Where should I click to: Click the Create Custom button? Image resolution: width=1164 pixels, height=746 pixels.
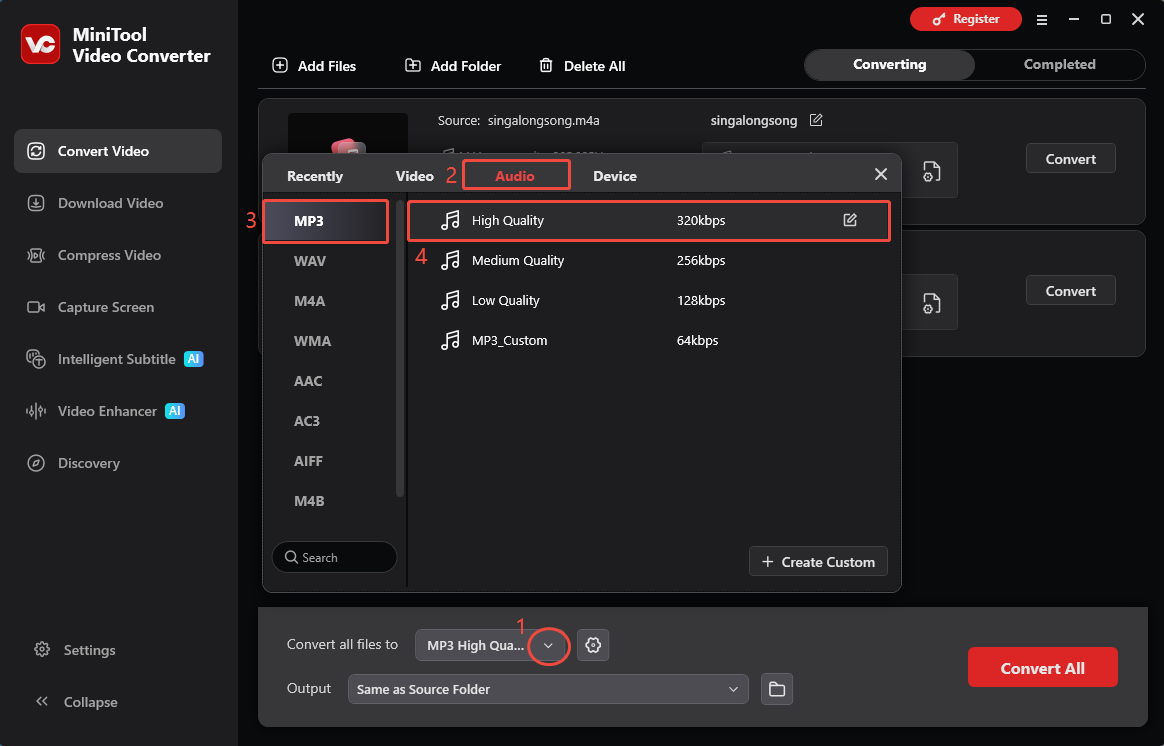818,562
